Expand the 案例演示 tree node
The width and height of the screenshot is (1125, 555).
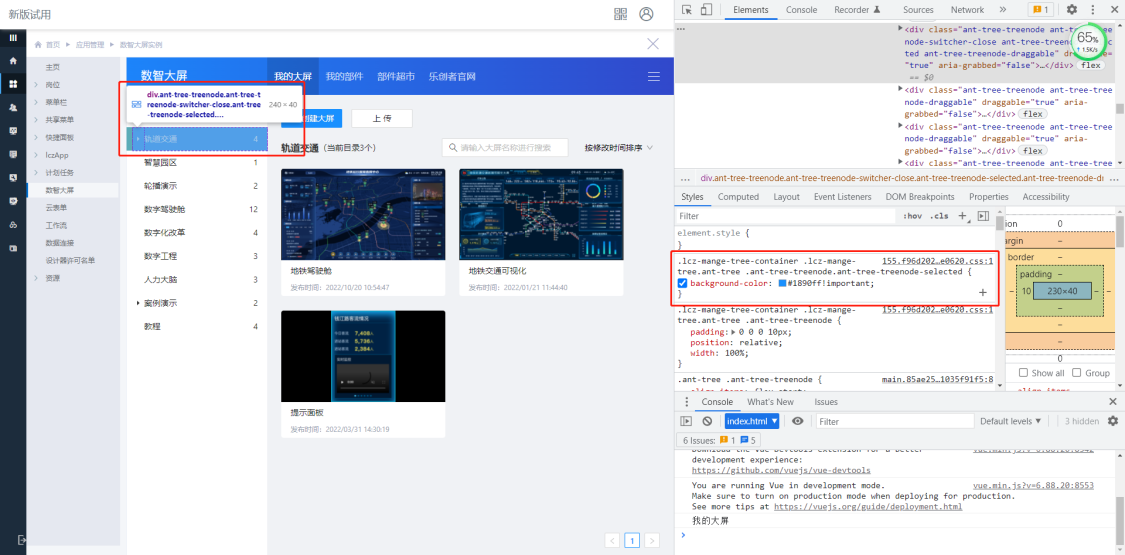(x=138, y=303)
